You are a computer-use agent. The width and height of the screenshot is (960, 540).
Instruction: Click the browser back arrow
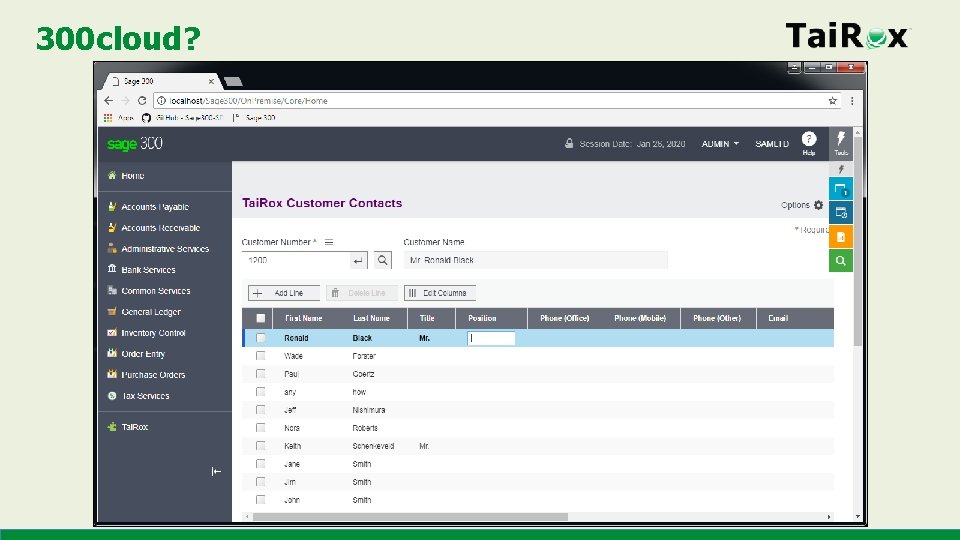point(108,100)
